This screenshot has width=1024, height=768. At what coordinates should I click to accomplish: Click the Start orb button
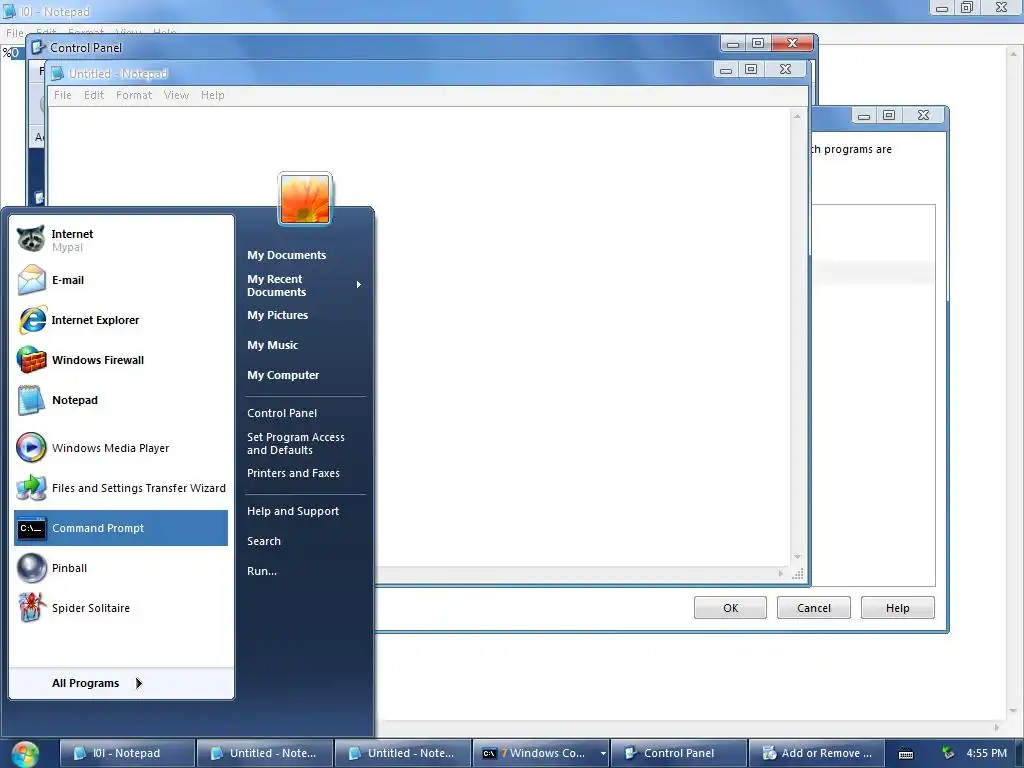pos(25,754)
